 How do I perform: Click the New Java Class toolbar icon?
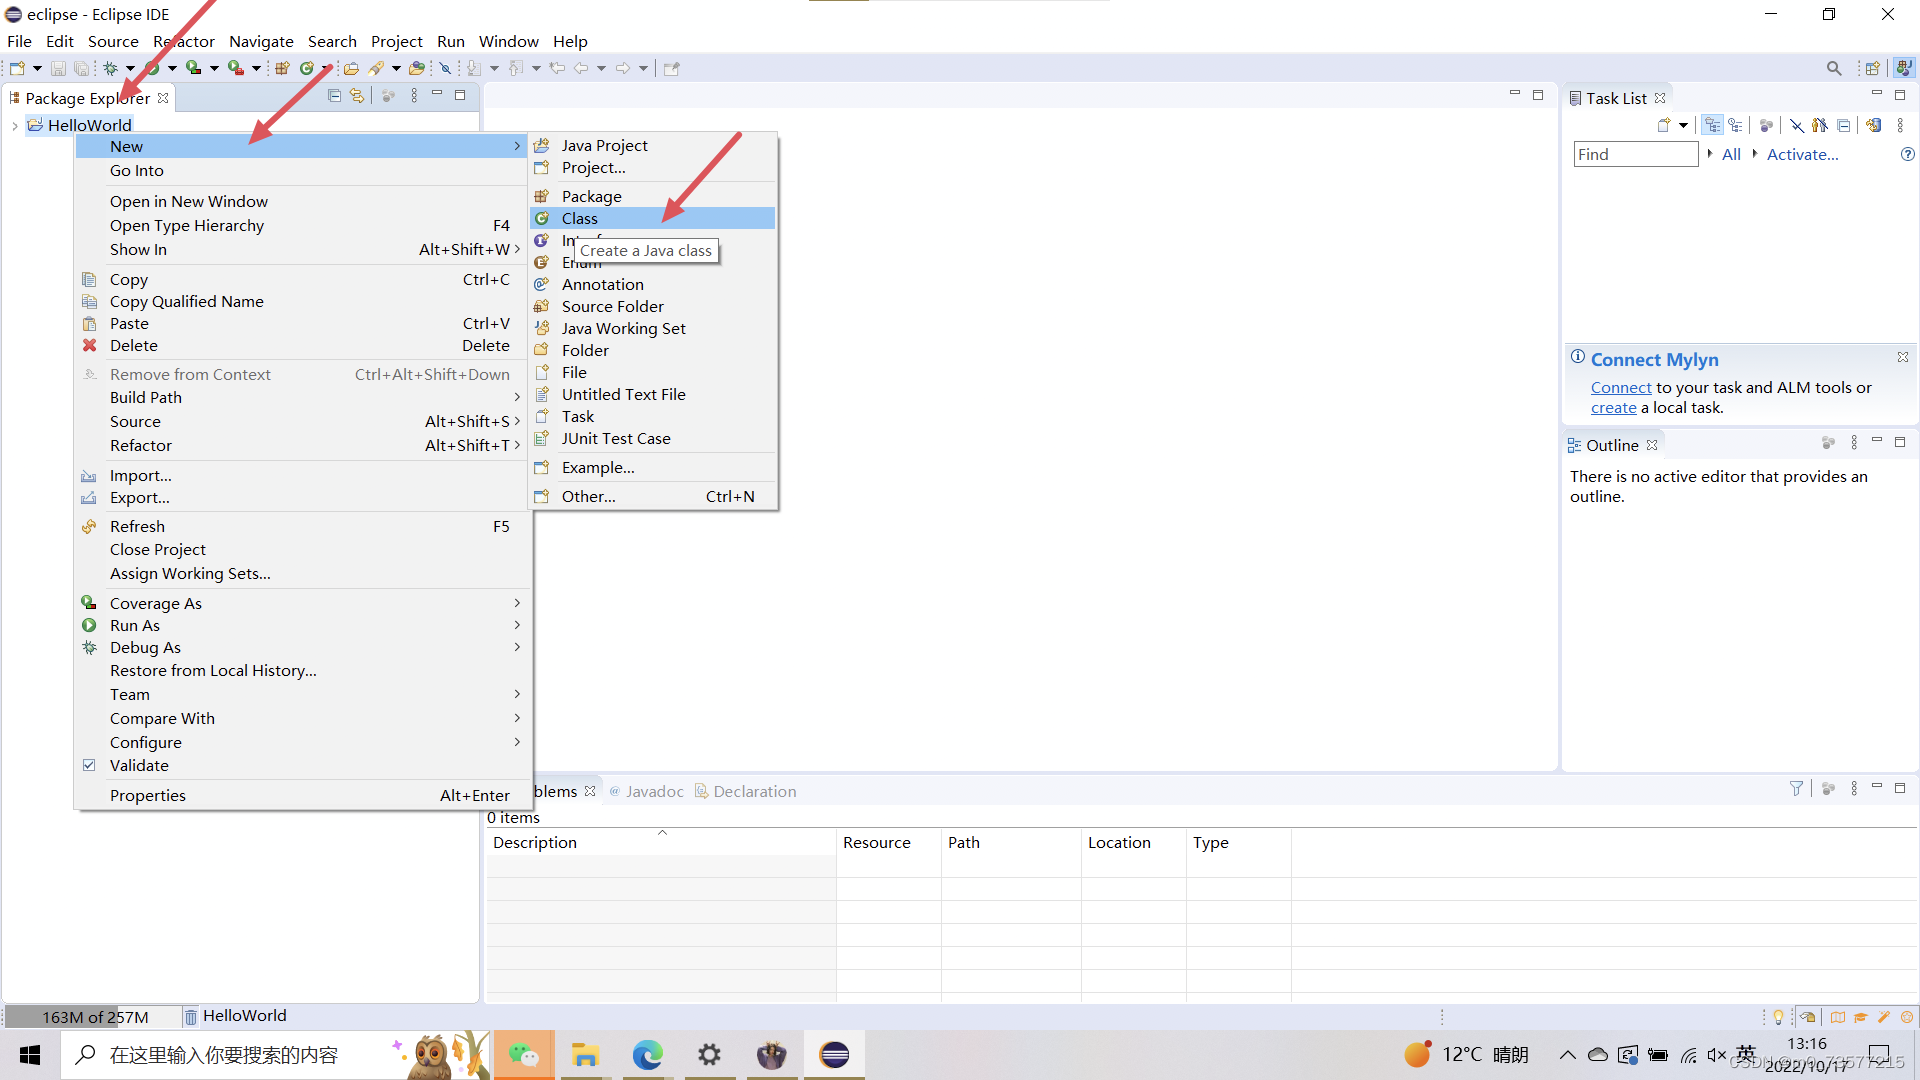click(307, 68)
